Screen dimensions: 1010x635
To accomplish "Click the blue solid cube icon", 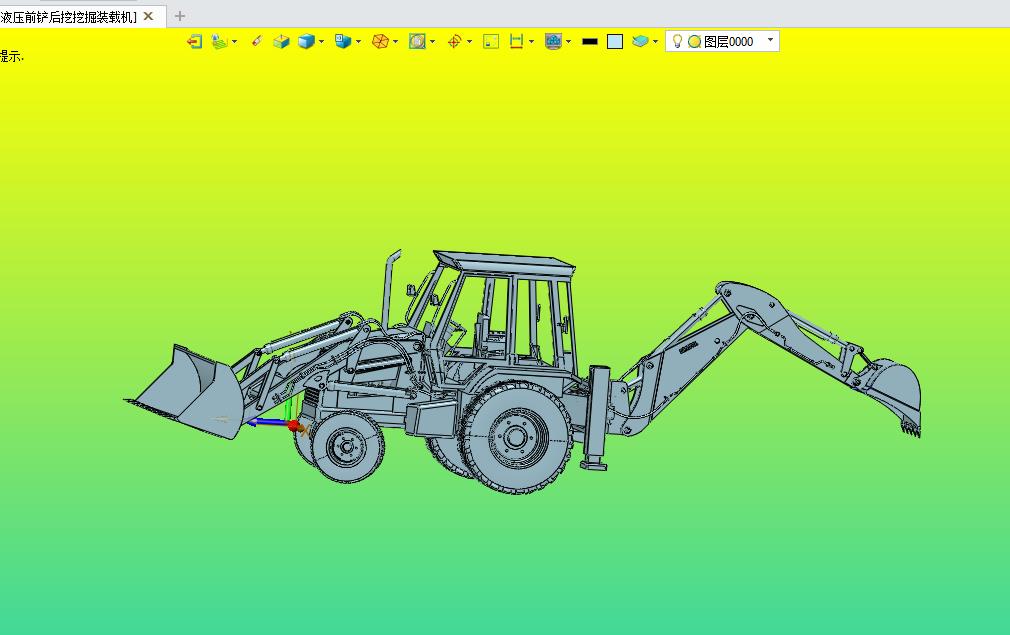I will click(306, 42).
